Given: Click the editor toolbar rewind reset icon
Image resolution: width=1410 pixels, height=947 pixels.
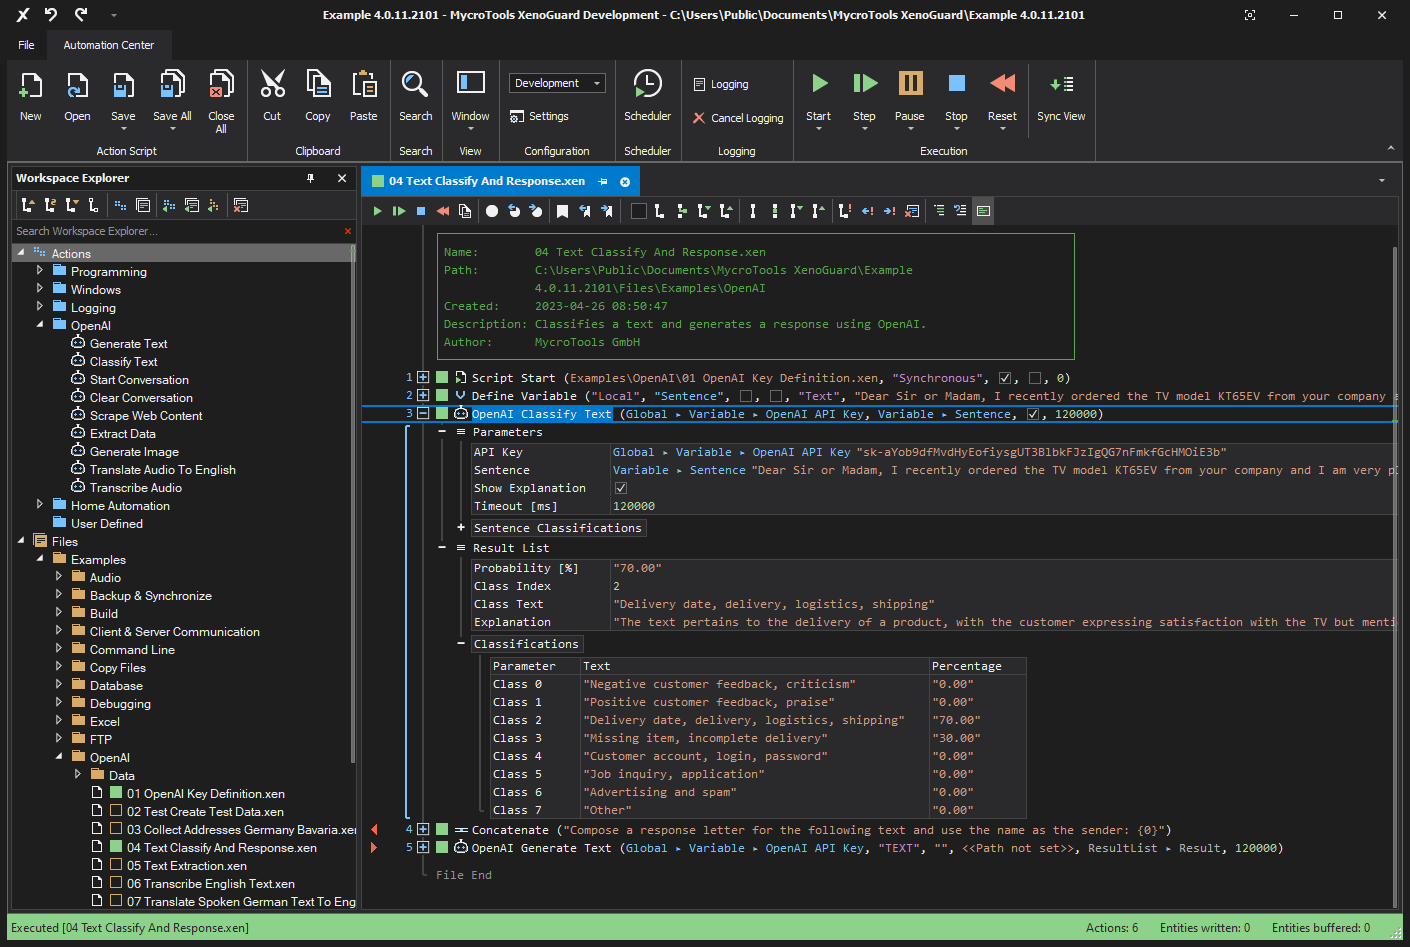Looking at the screenshot, I should 443,211.
